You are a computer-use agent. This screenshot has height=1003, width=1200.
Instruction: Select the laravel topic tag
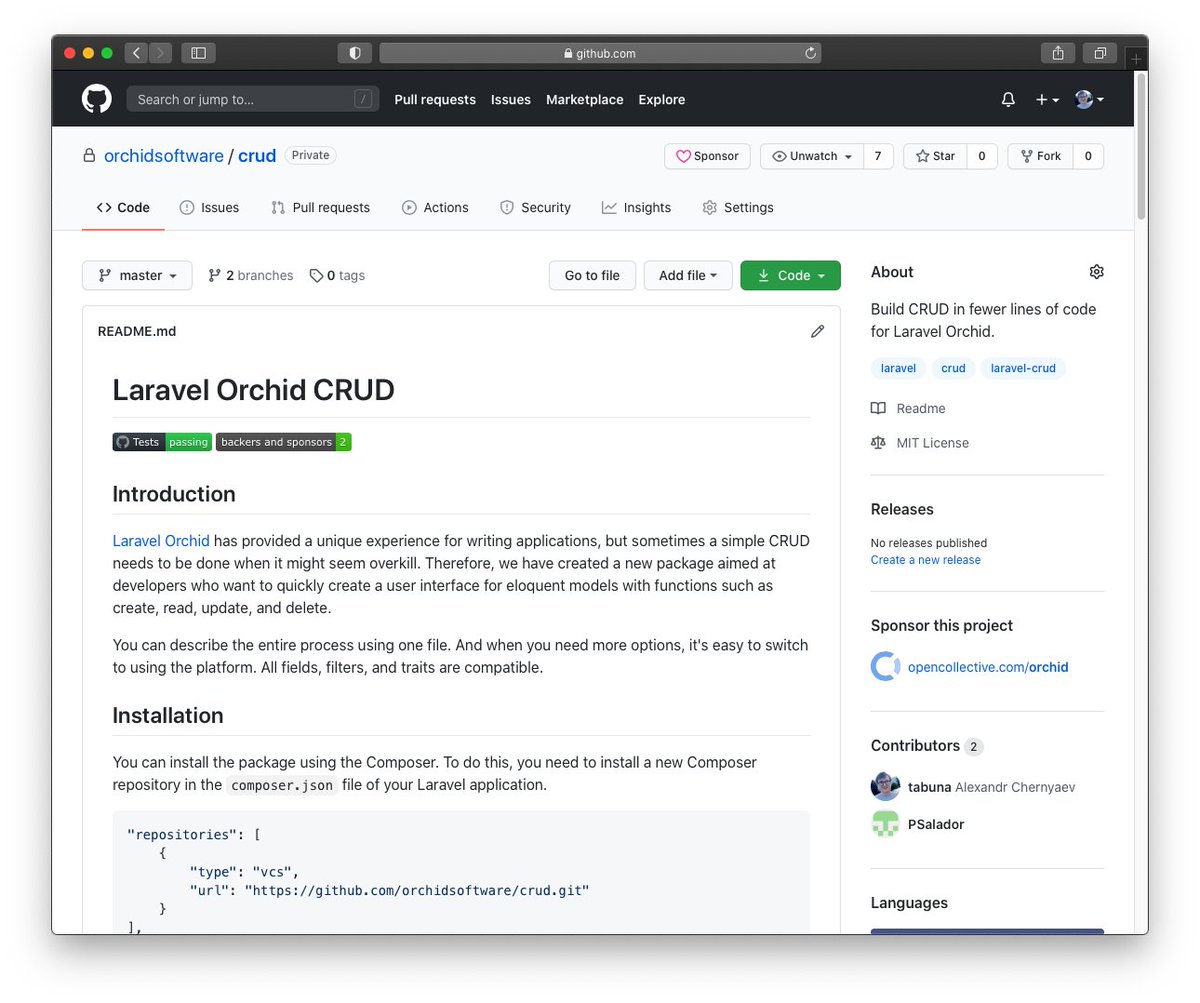coord(898,368)
